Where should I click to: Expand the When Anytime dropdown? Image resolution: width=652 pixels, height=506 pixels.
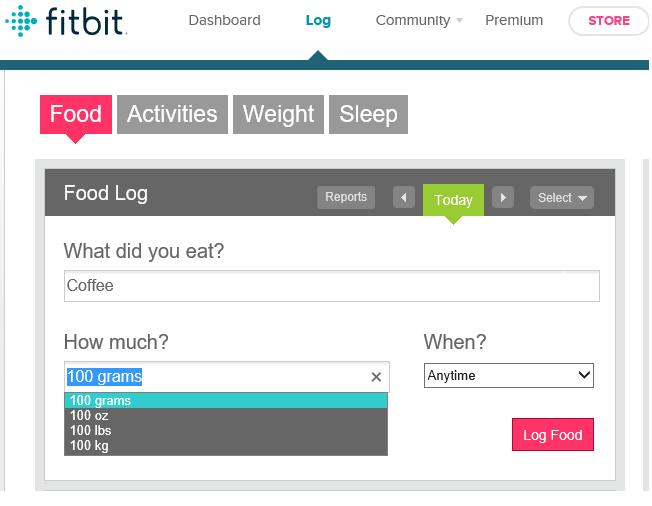pos(508,376)
